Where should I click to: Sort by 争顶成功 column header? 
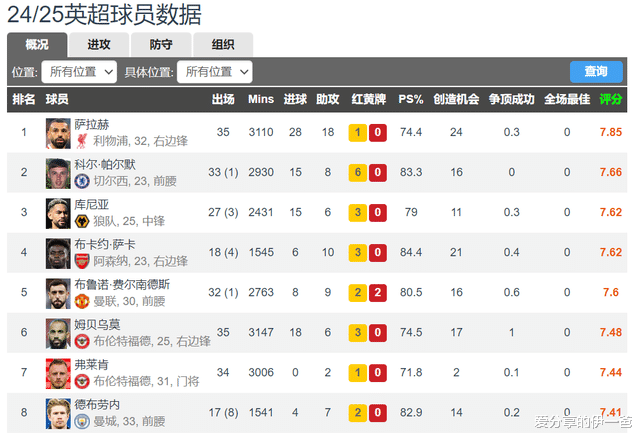(x=511, y=99)
